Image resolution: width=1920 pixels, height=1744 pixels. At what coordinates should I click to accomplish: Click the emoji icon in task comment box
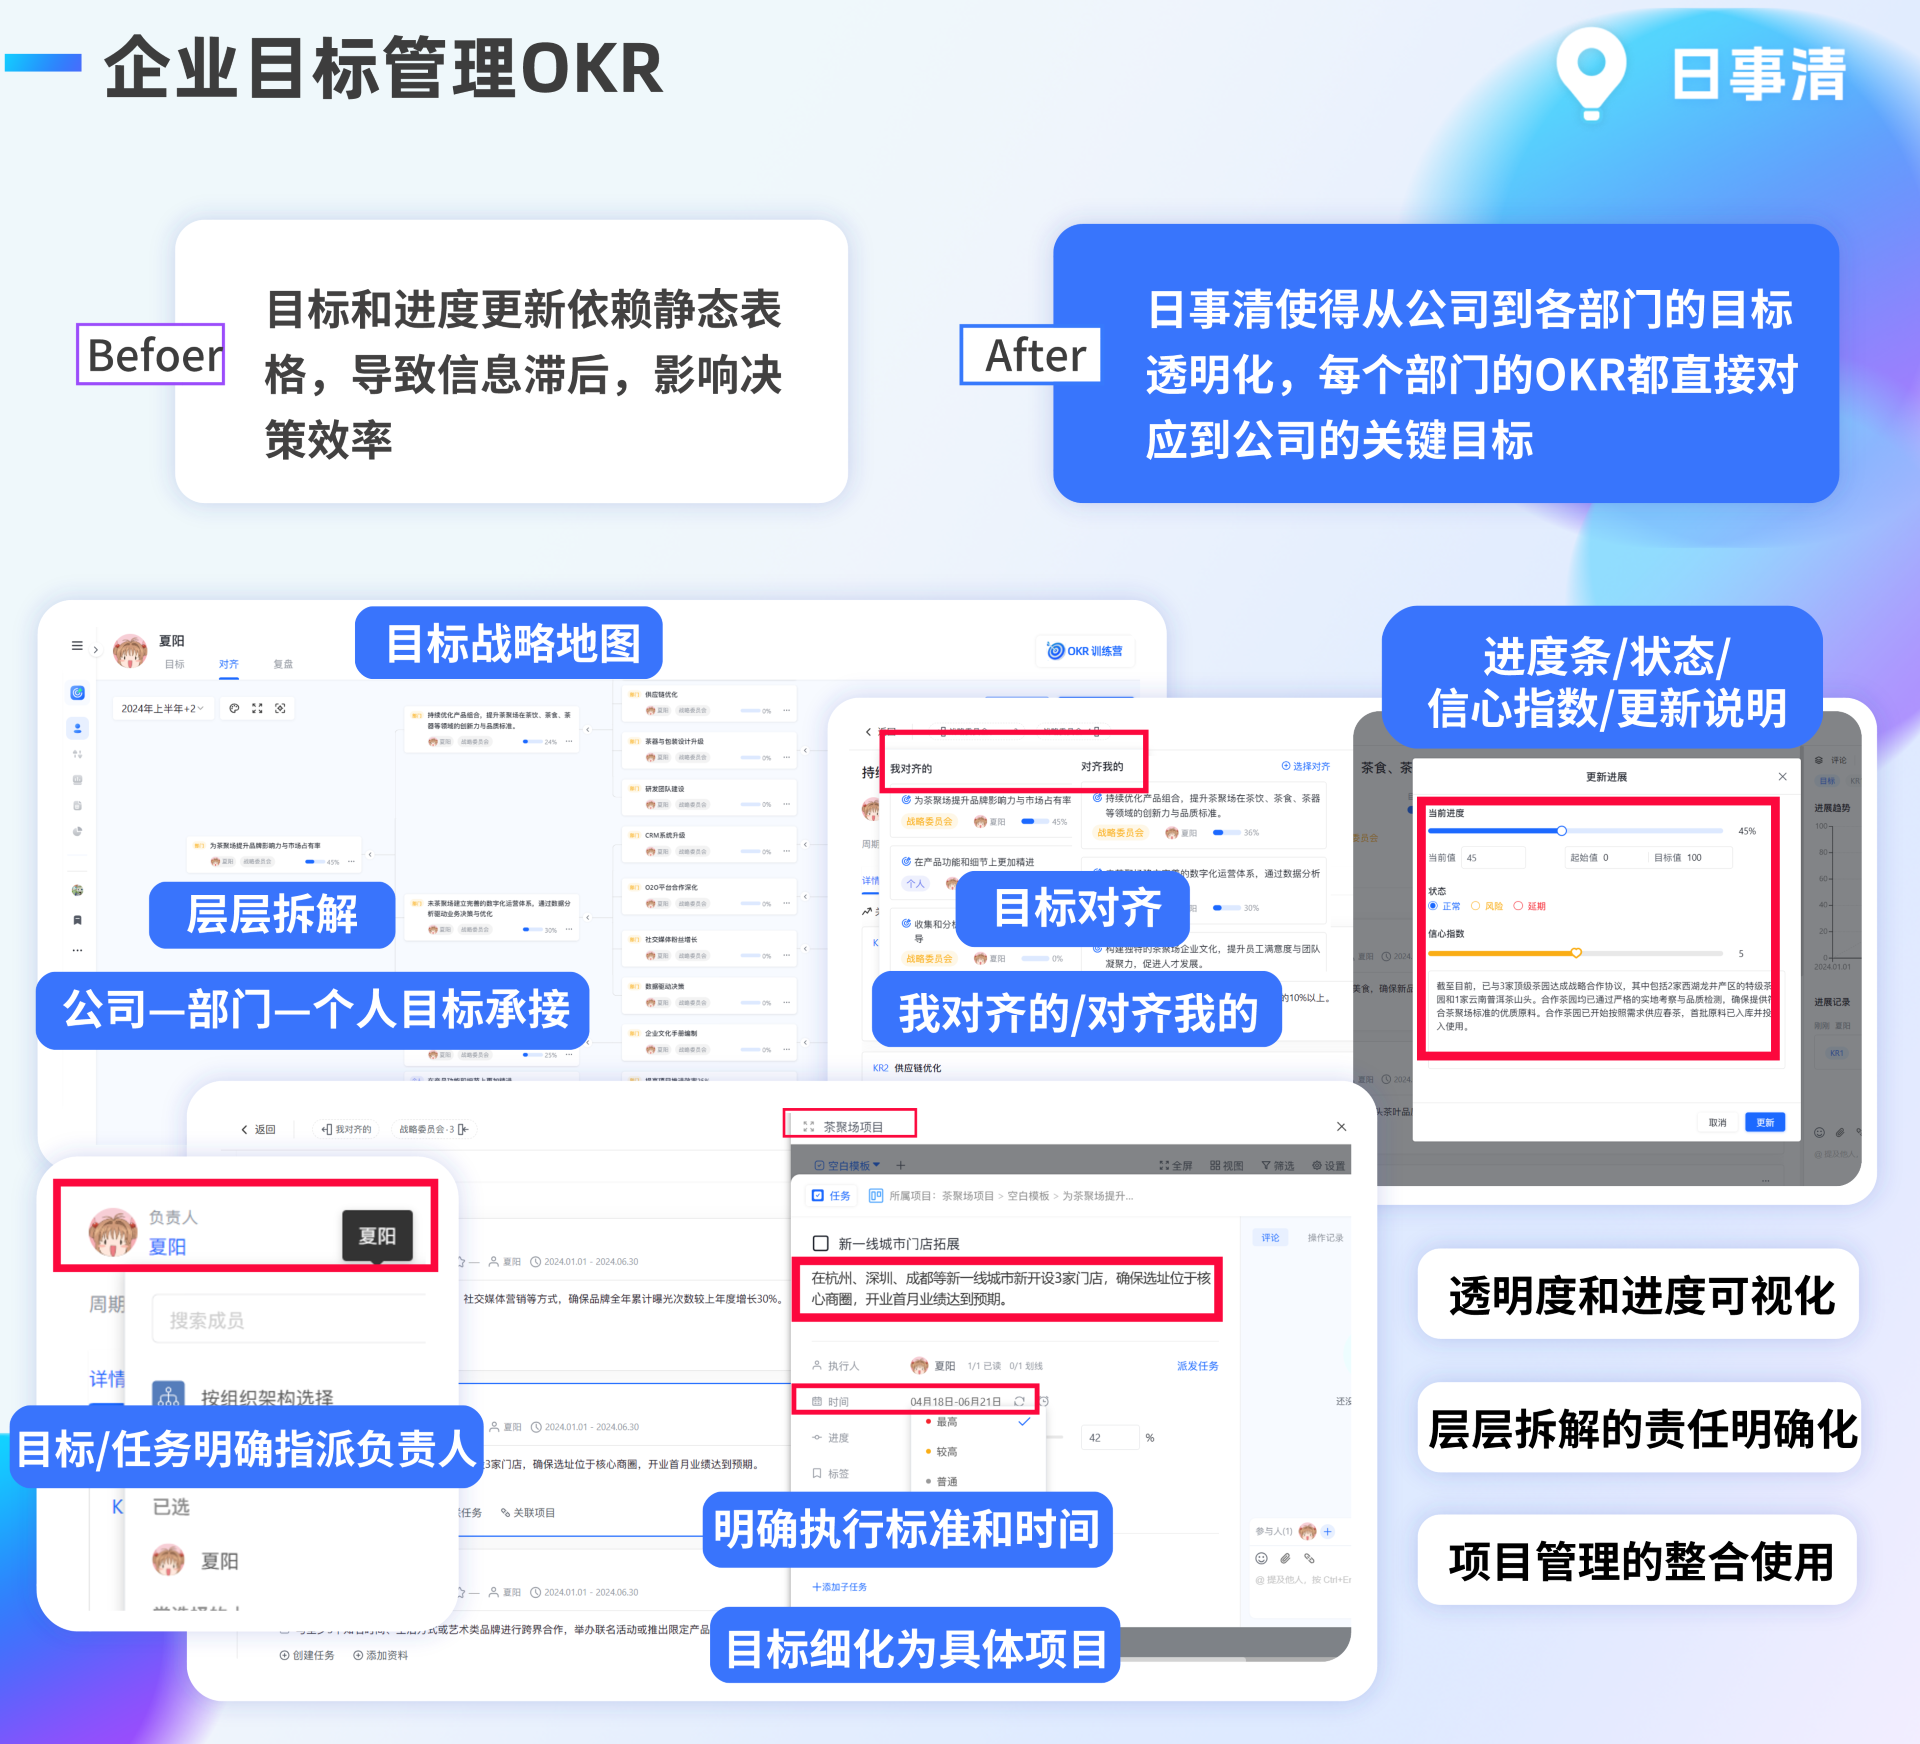1261,1559
